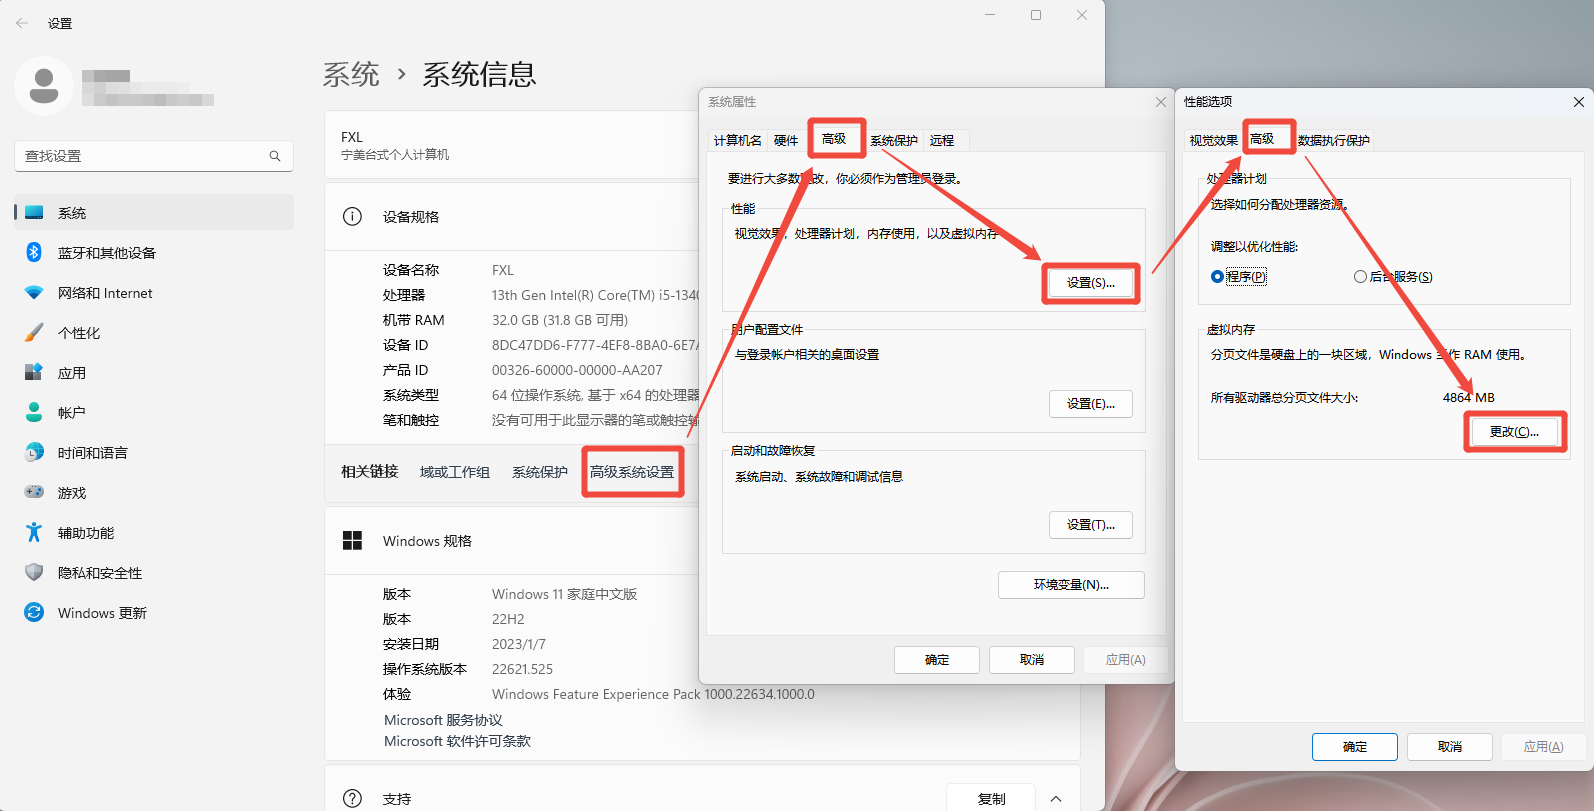1594x811 pixels.
Task: Collapse the 支持 section chevron
Action: click(x=1056, y=798)
